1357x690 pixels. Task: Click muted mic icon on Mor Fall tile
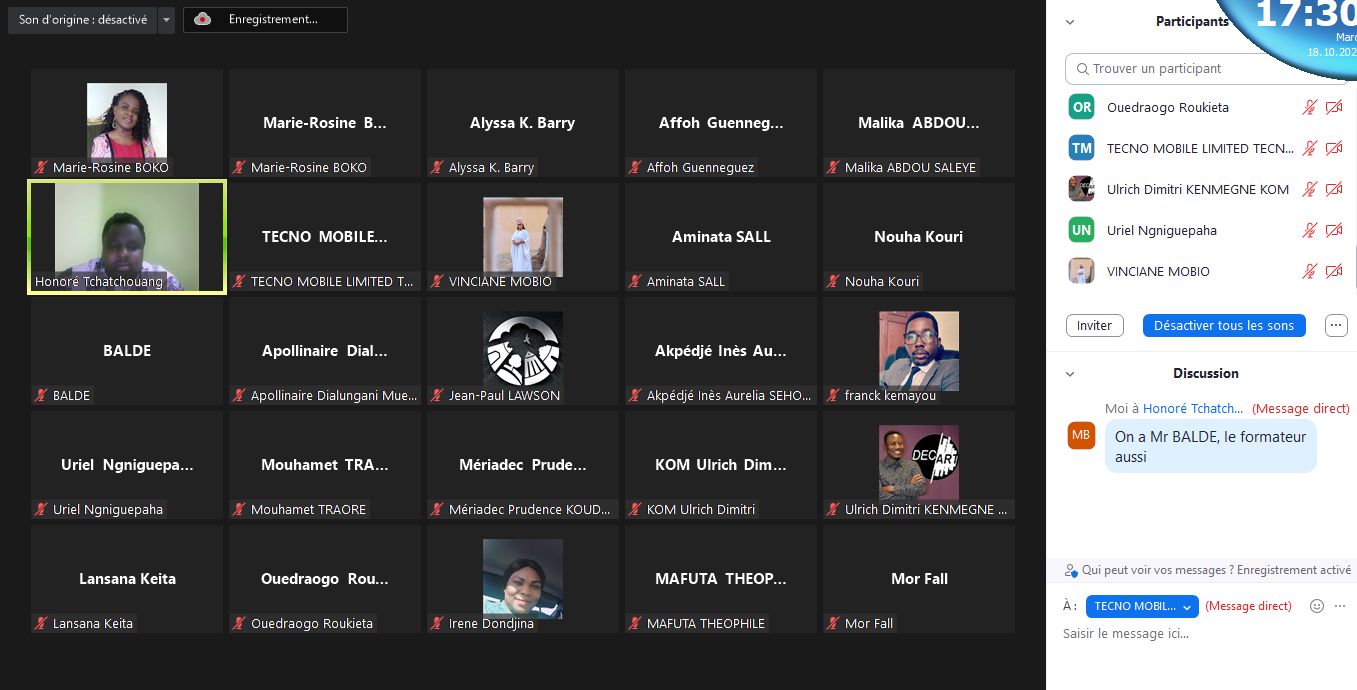coord(833,623)
